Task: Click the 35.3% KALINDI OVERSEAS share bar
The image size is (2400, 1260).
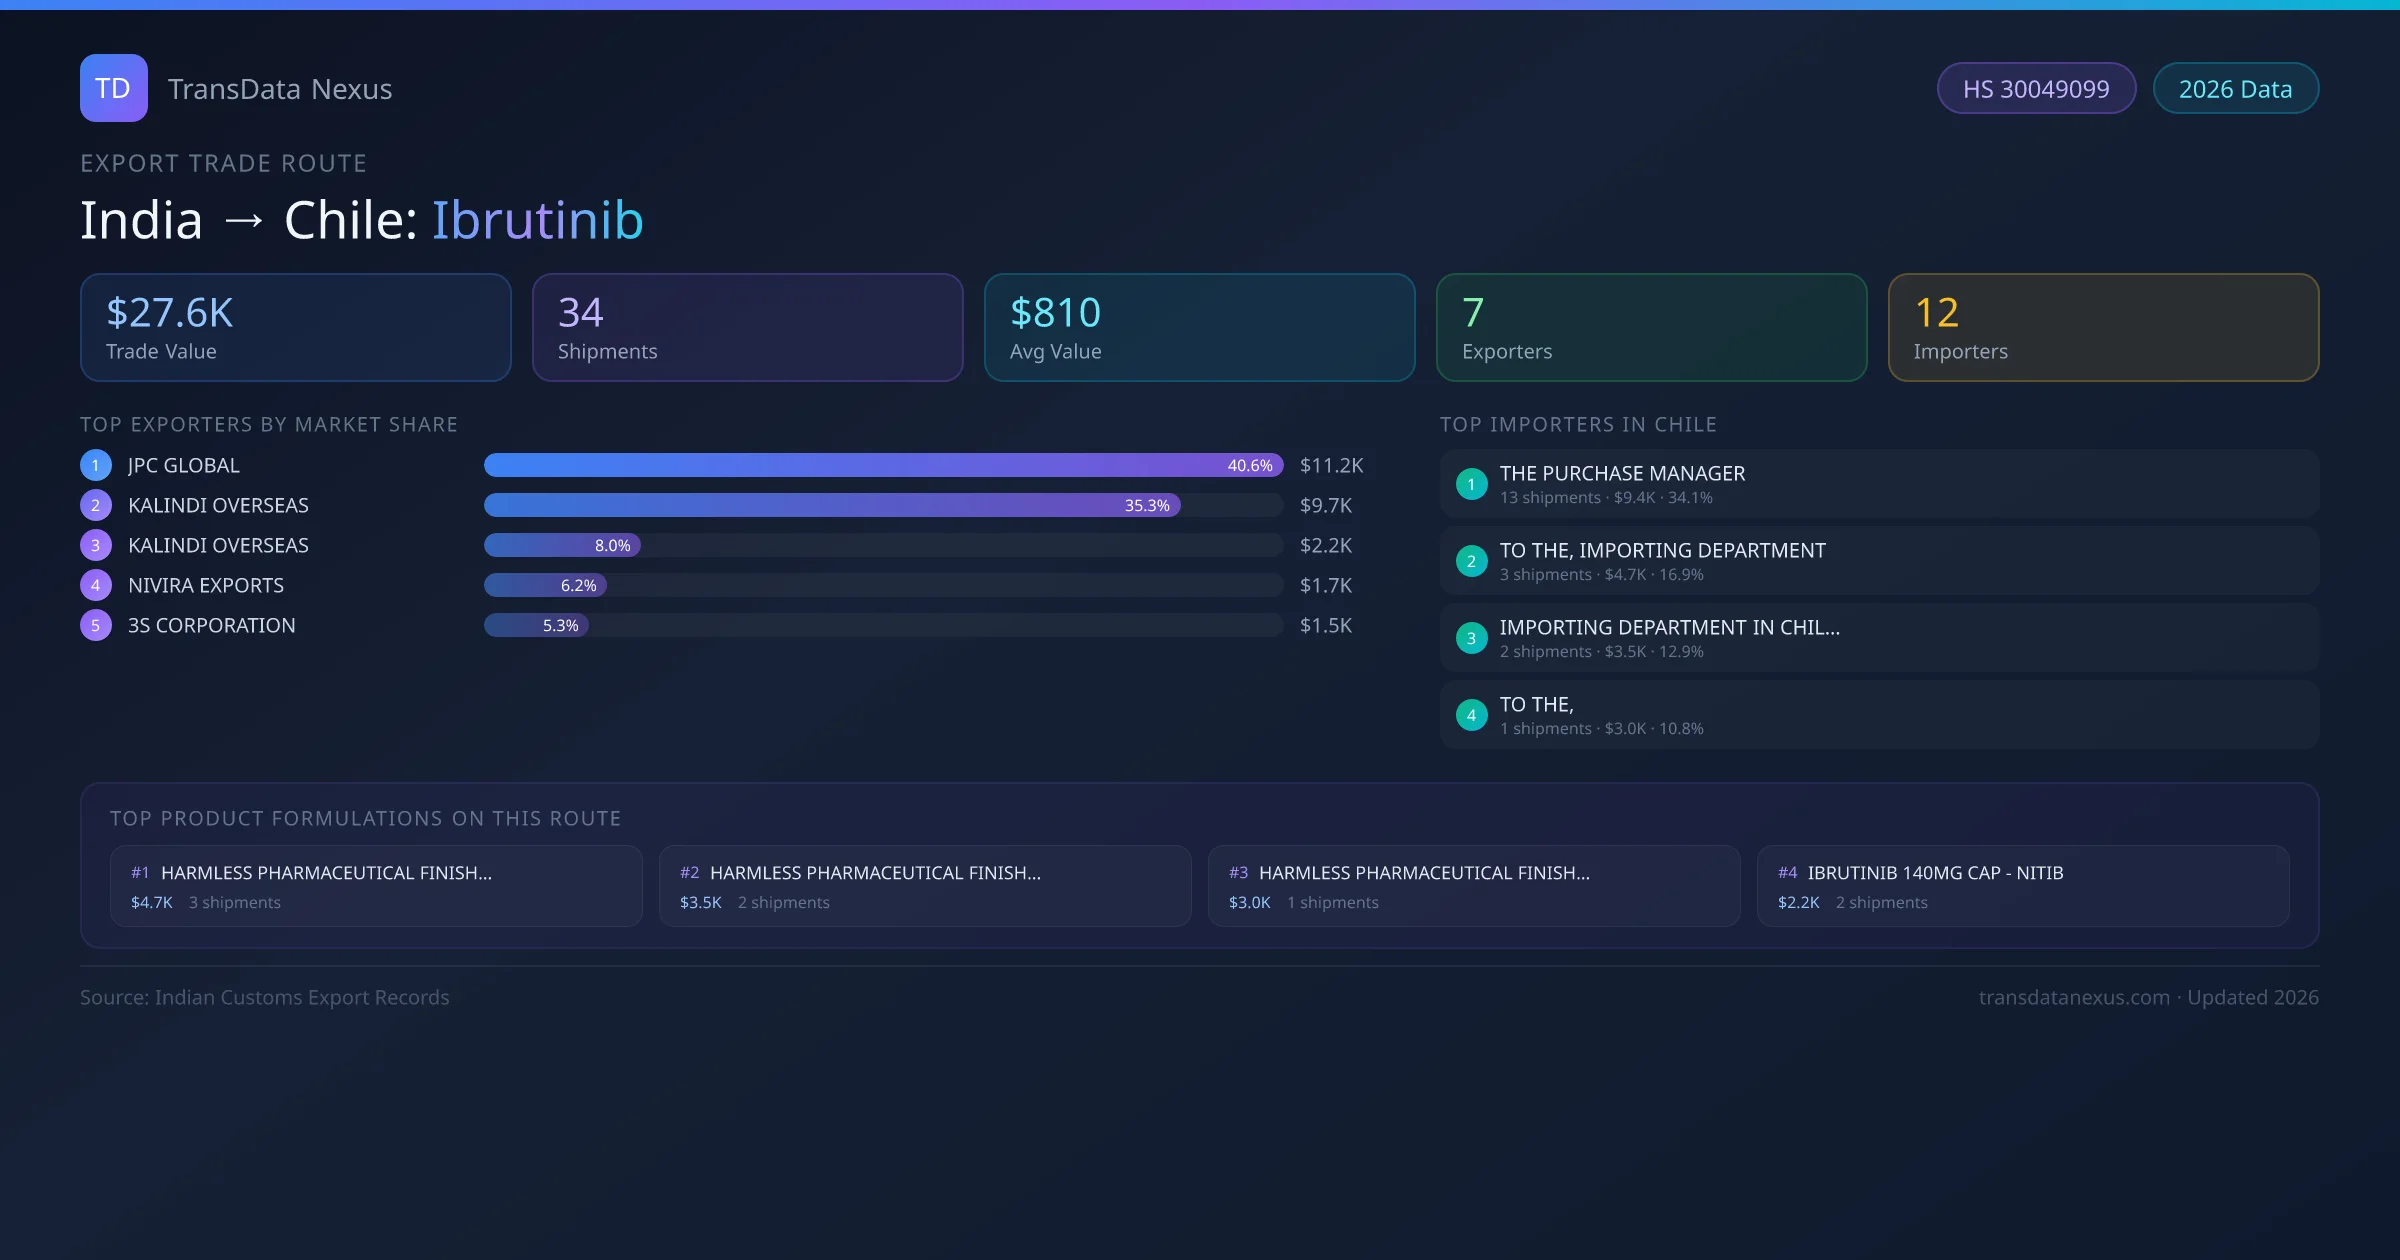Action: click(x=832, y=505)
